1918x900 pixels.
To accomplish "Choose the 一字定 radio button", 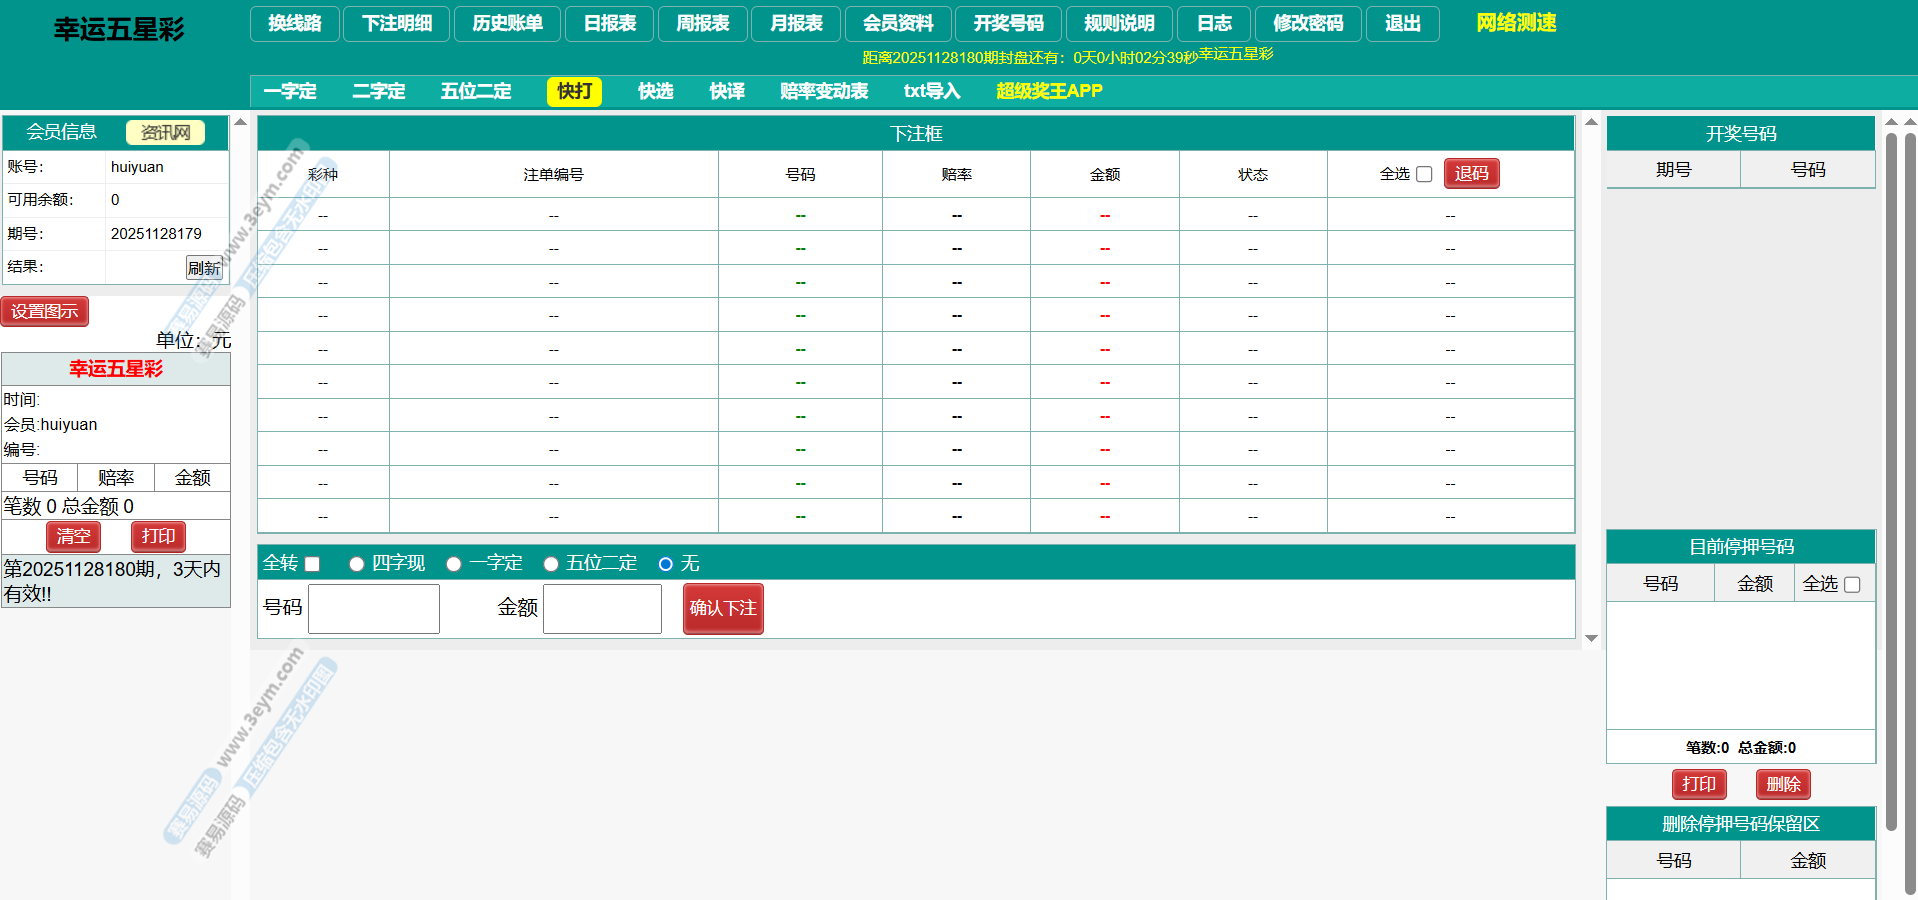I will click(x=453, y=564).
